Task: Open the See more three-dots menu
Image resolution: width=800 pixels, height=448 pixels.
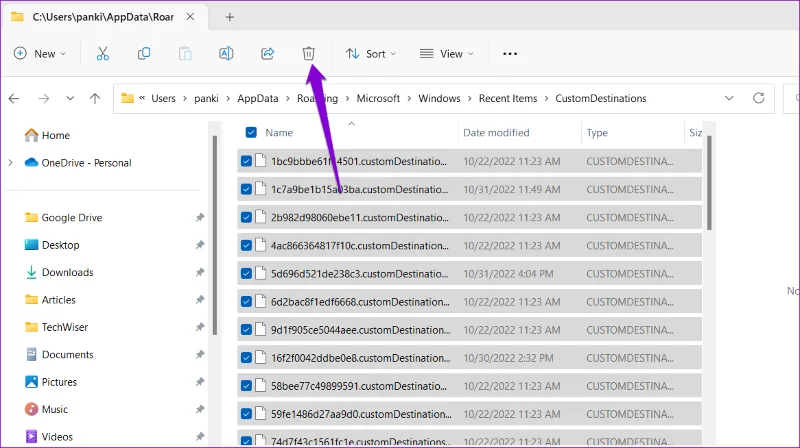Action: 510,54
